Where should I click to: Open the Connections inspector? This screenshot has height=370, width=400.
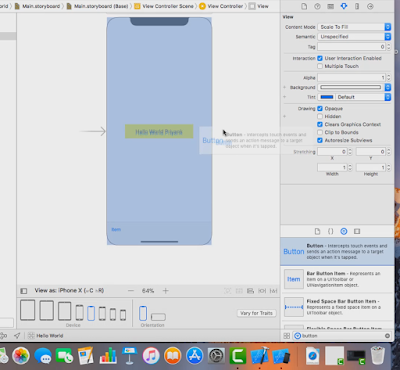pyautogui.click(x=370, y=6)
